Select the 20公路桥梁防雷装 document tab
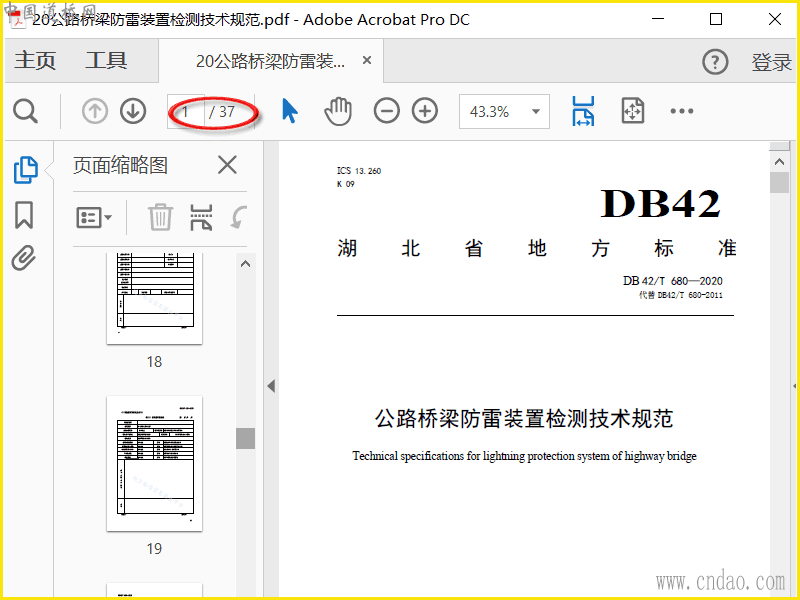This screenshot has height=600, width=800. point(270,61)
